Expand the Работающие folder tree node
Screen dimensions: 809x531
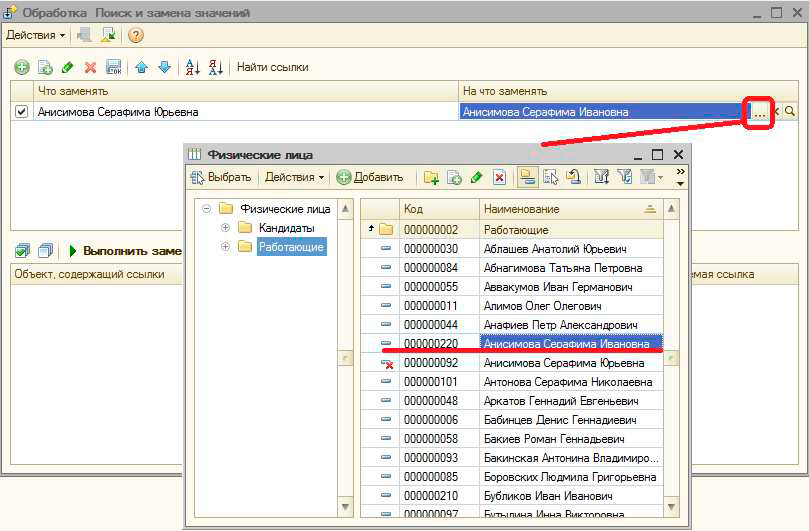225,247
